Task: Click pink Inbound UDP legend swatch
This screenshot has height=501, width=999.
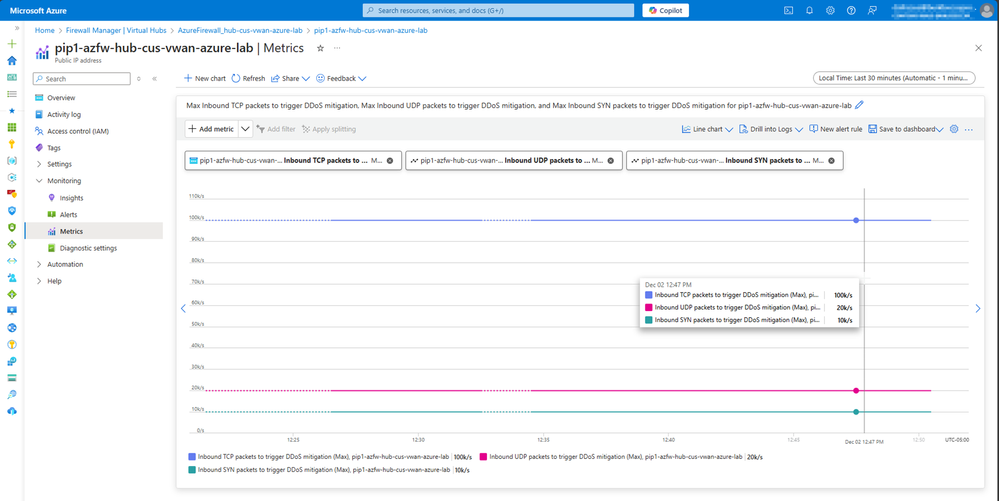Action: (484, 456)
